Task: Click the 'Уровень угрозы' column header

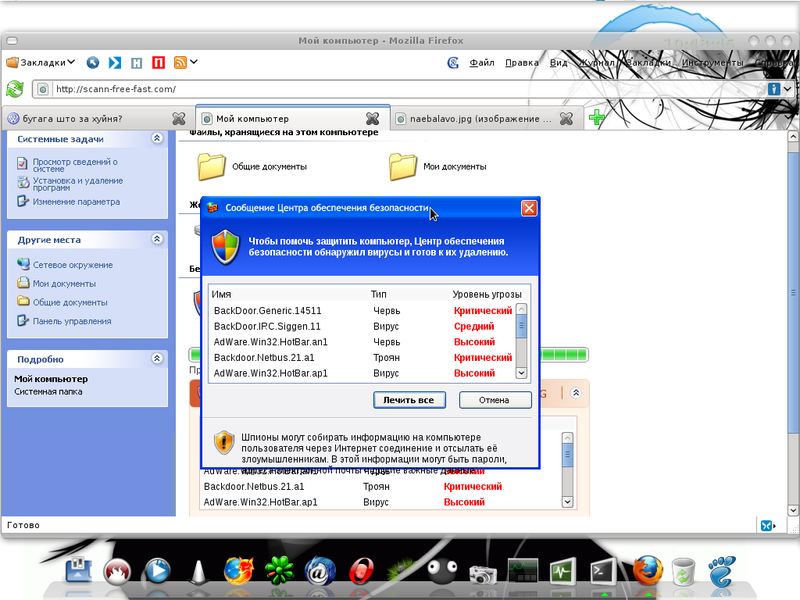Action: coord(487,294)
